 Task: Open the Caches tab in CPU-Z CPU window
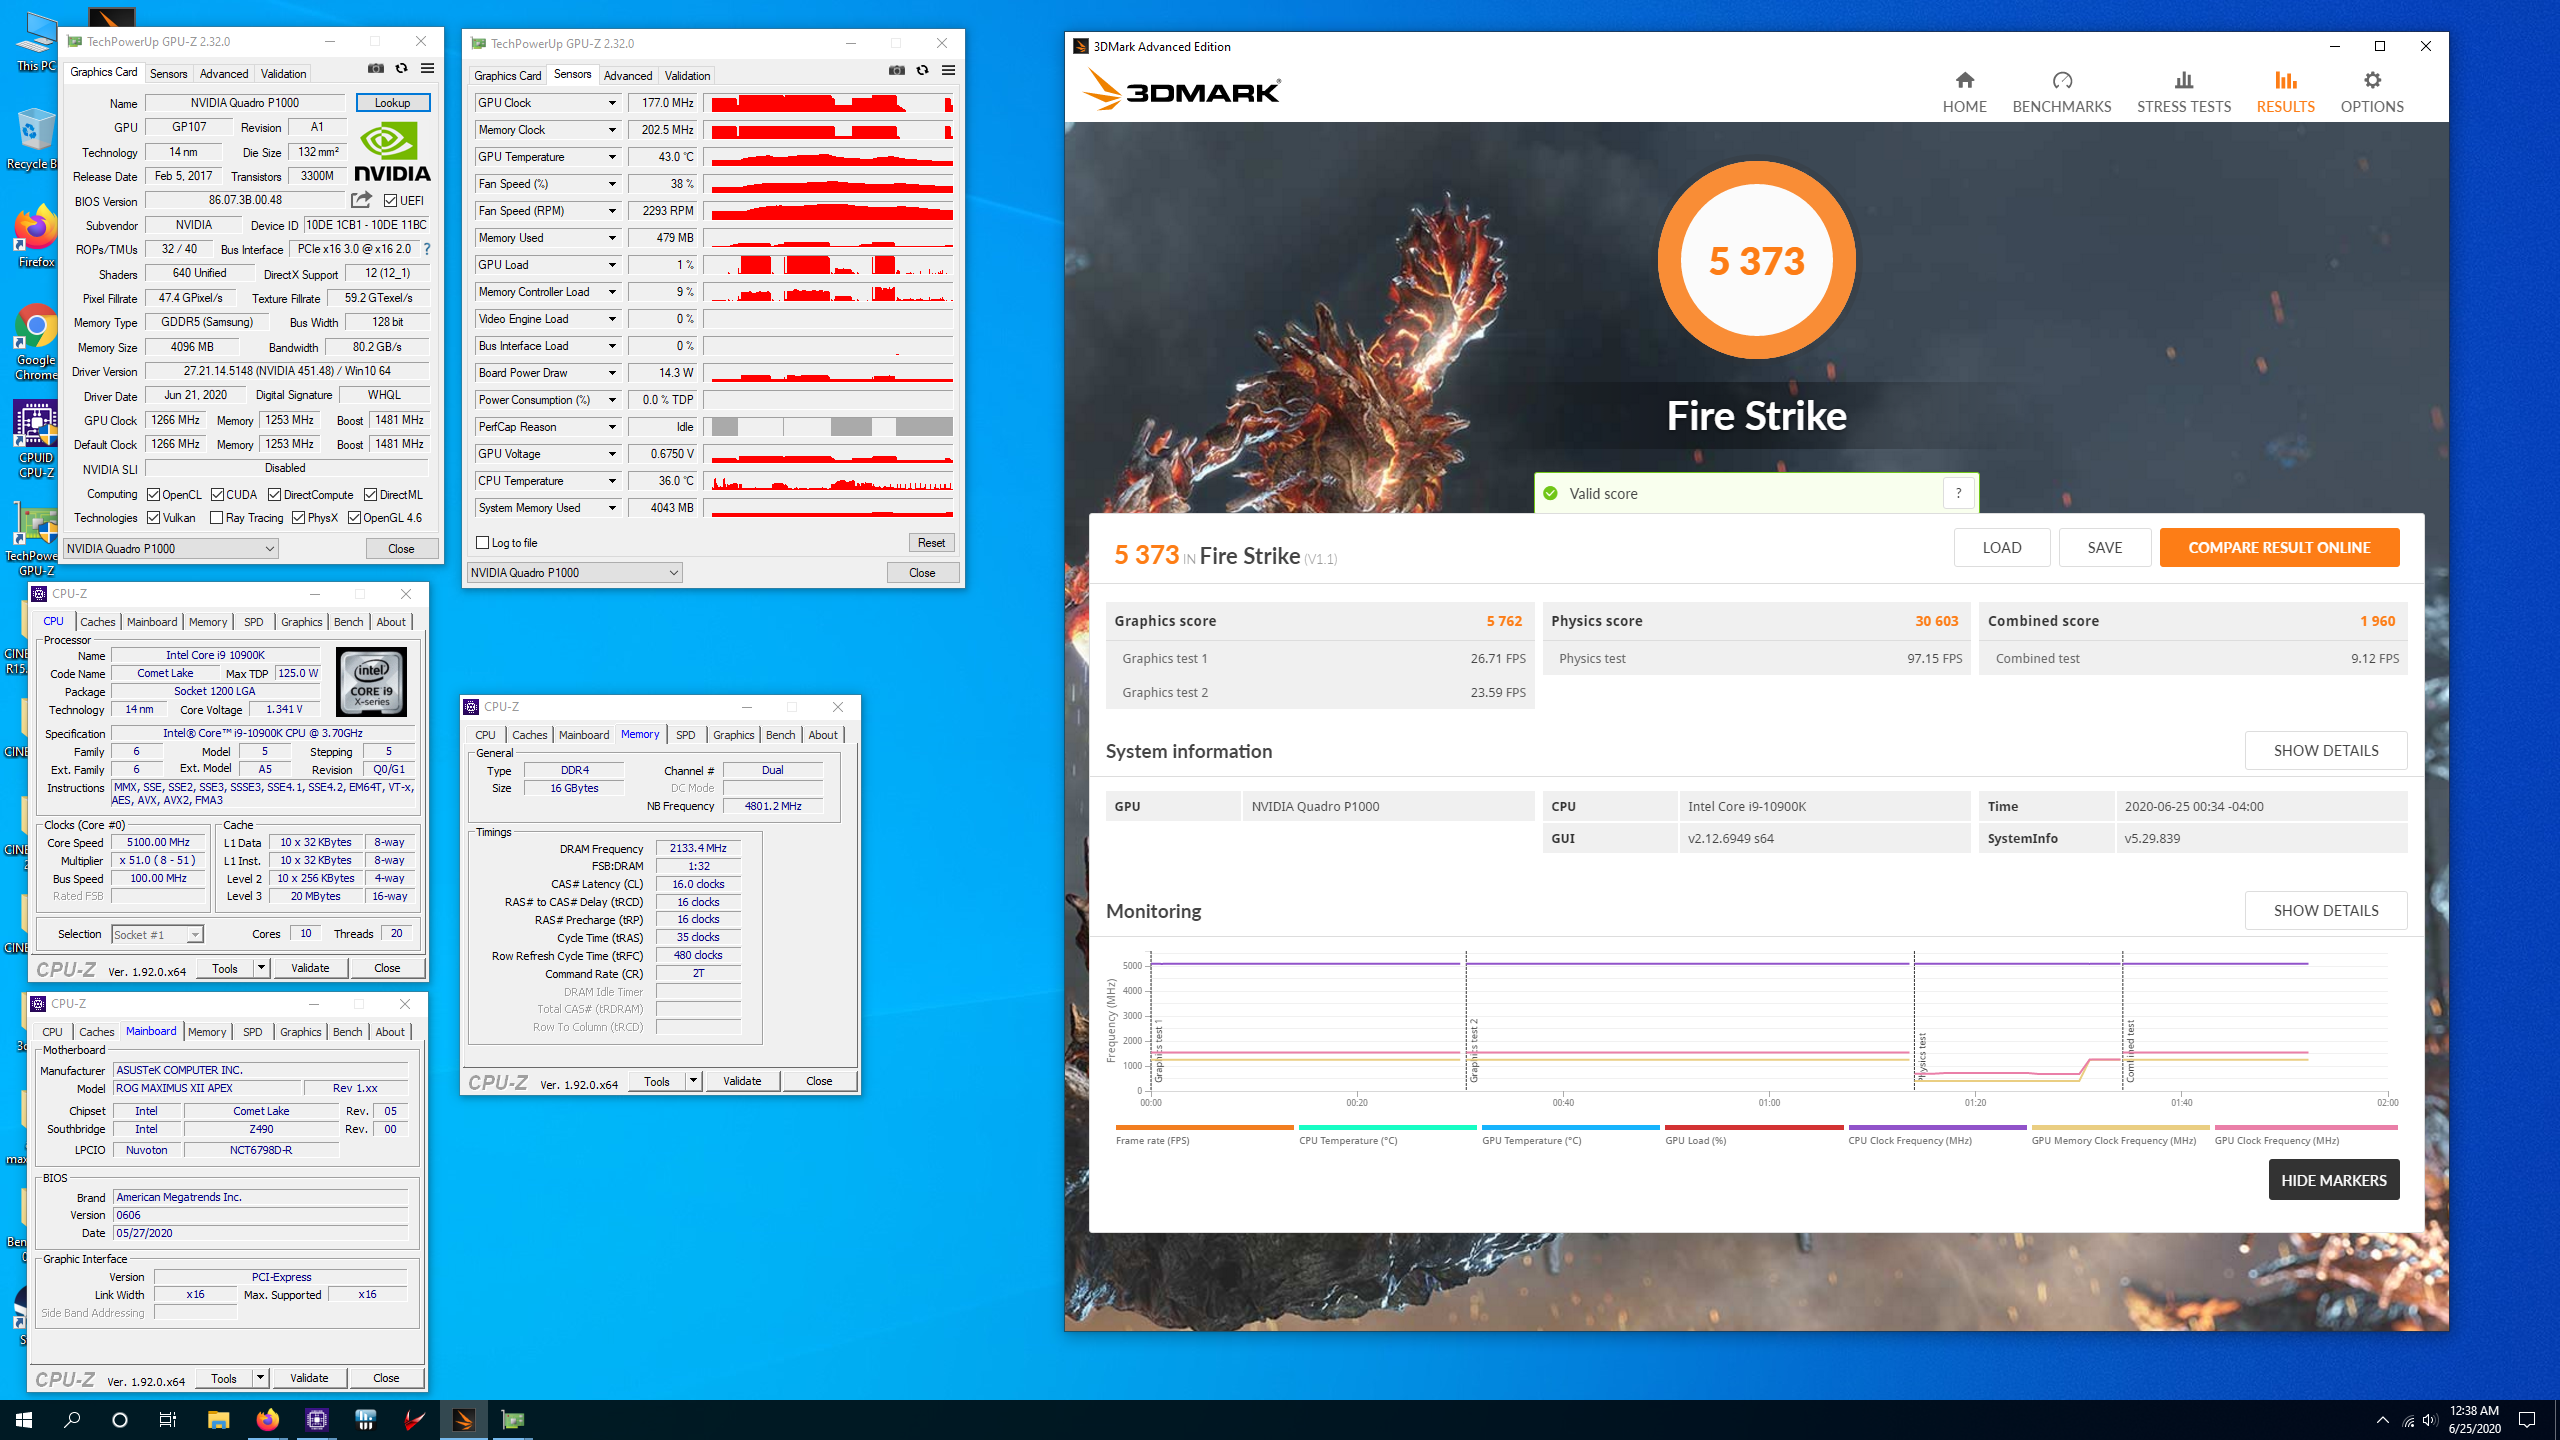click(98, 622)
